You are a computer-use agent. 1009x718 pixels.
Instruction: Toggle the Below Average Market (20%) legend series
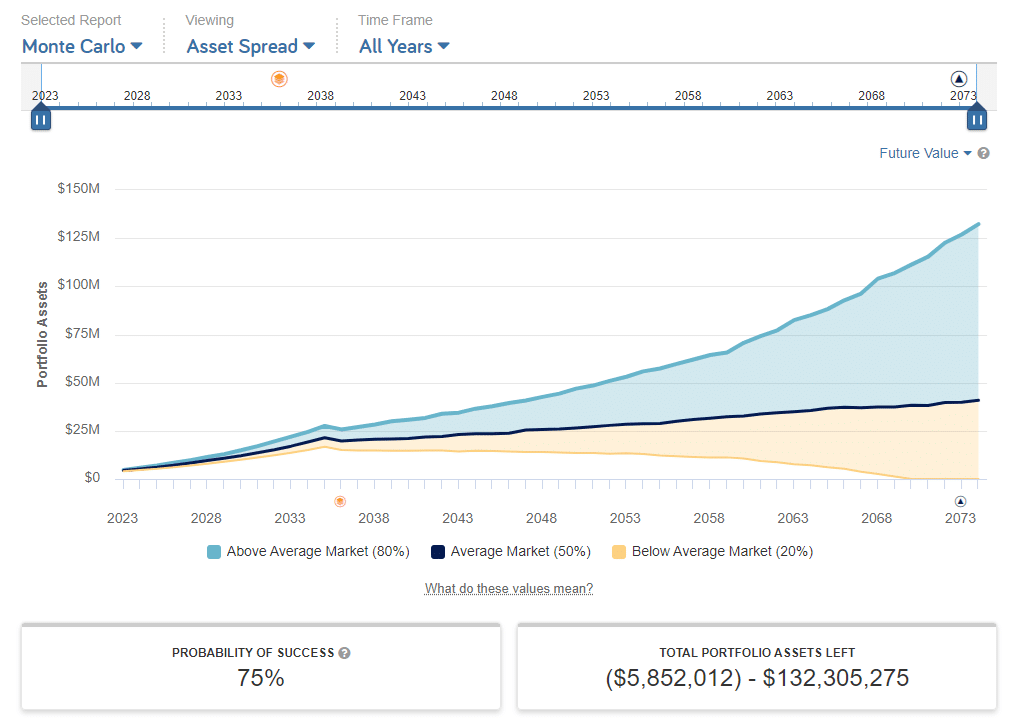pos(711,551)
